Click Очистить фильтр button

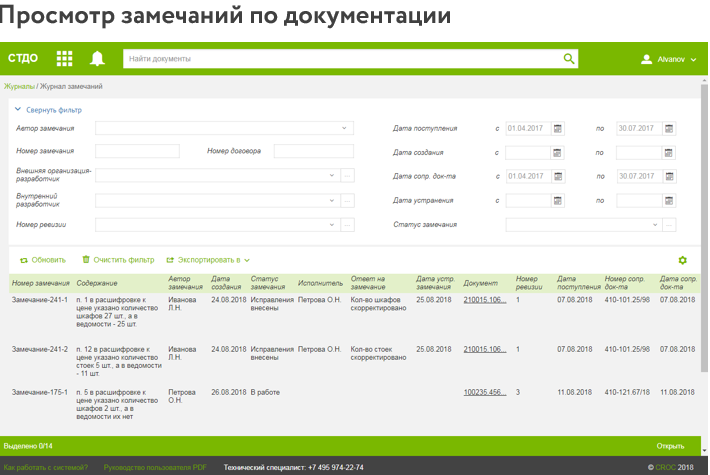[118, 260]
